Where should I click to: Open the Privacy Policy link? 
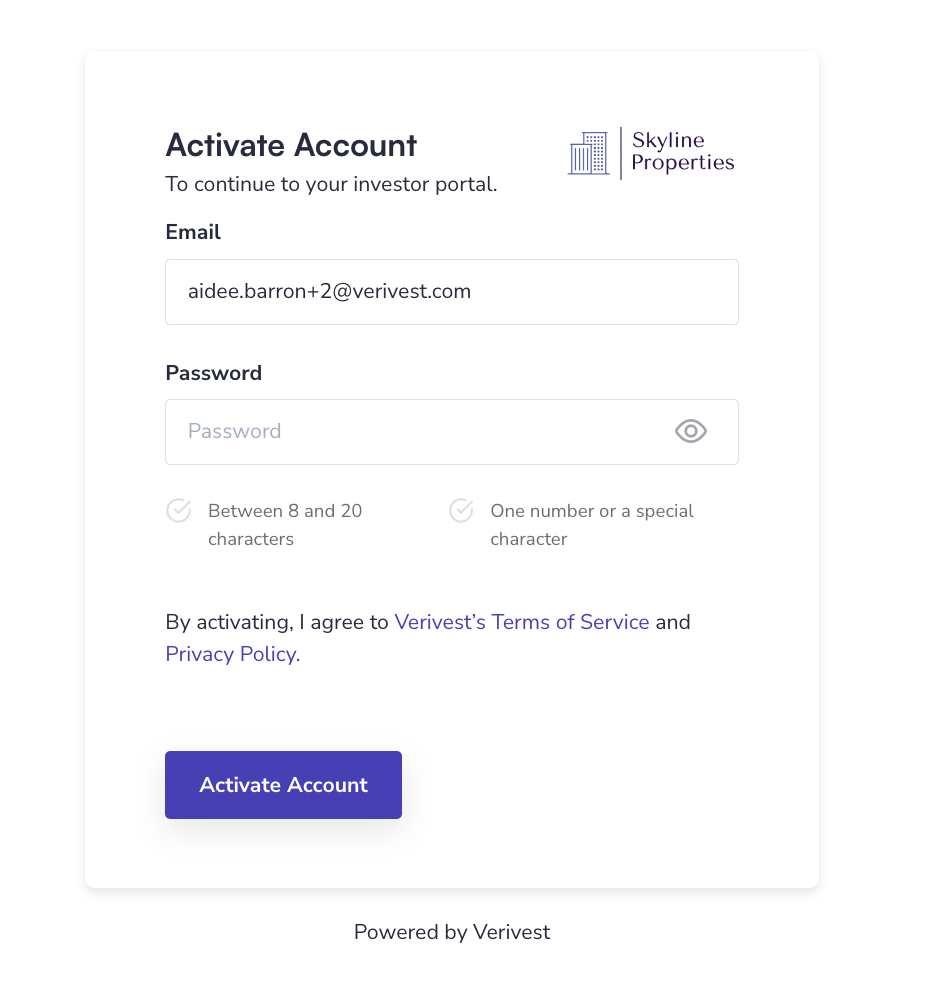pyautogui.click(x=233, y=654)
